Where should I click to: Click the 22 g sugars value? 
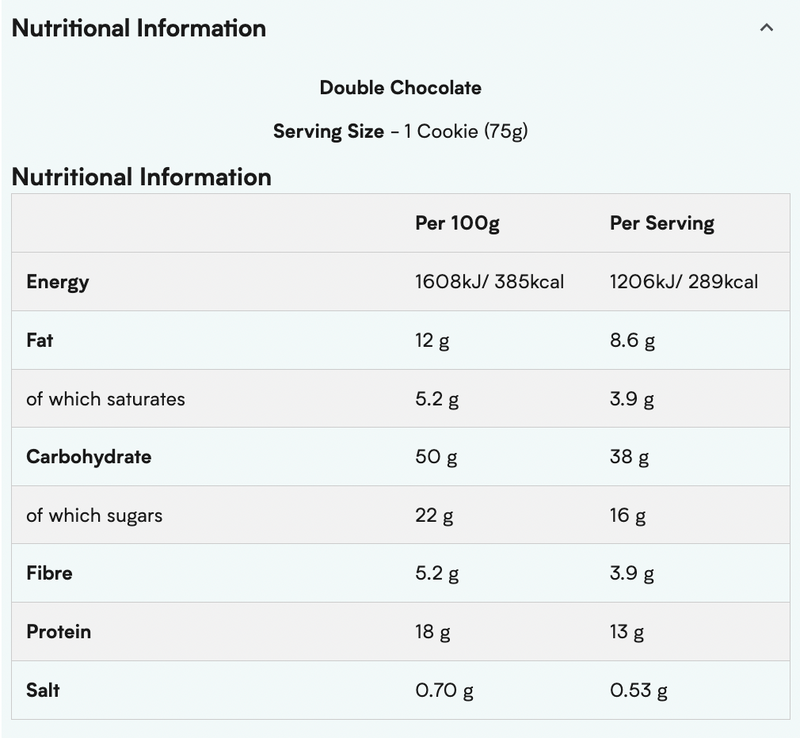click(434, 516)
